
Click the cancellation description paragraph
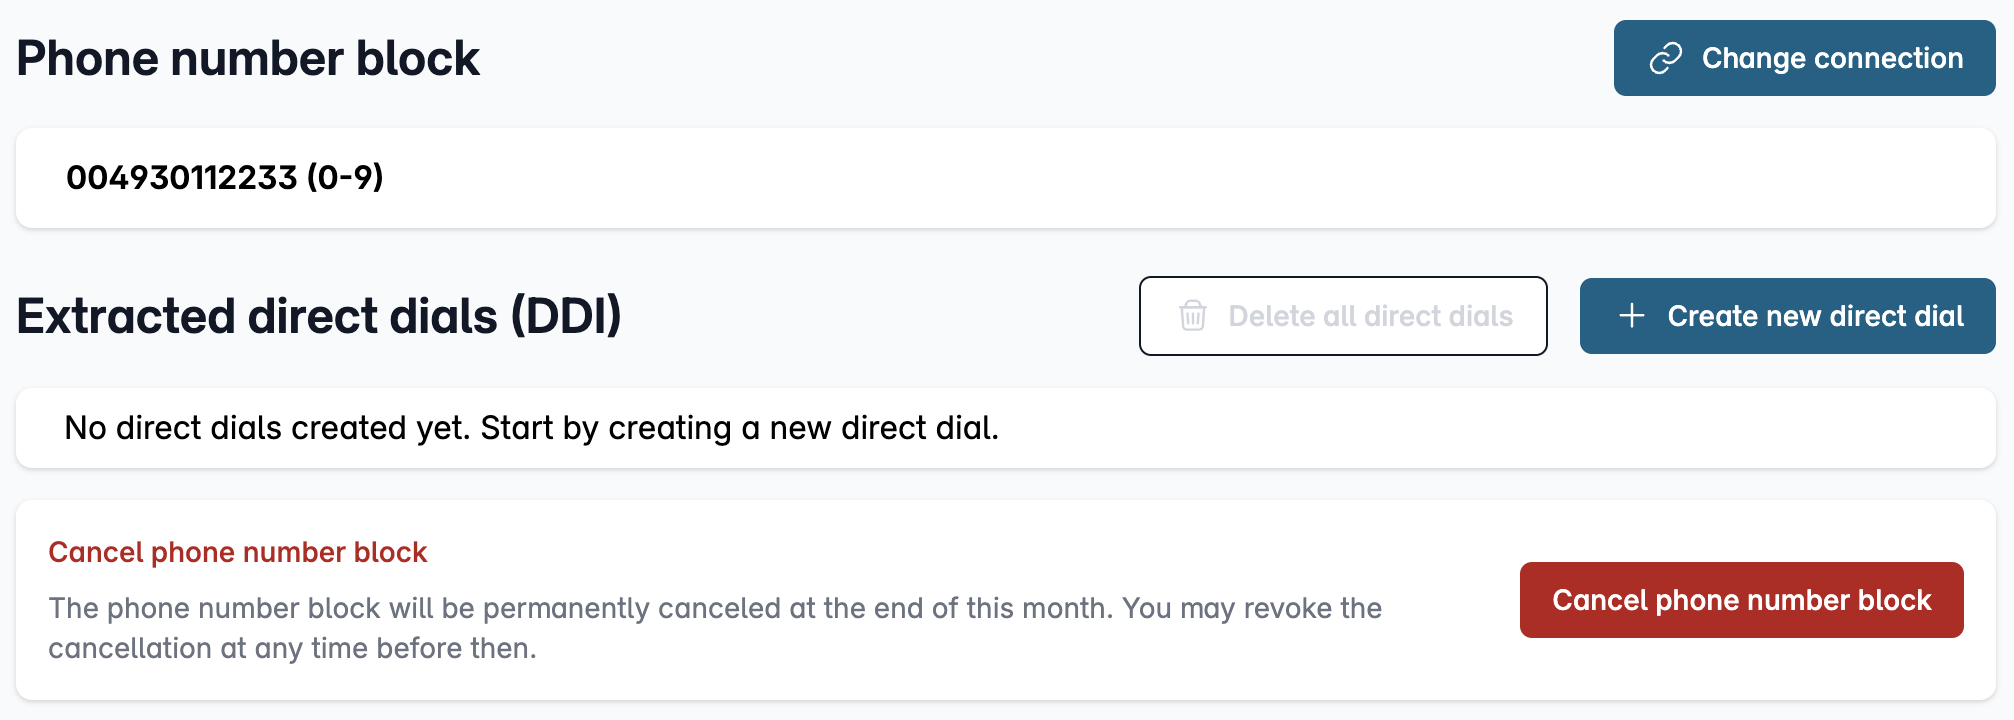715,628
